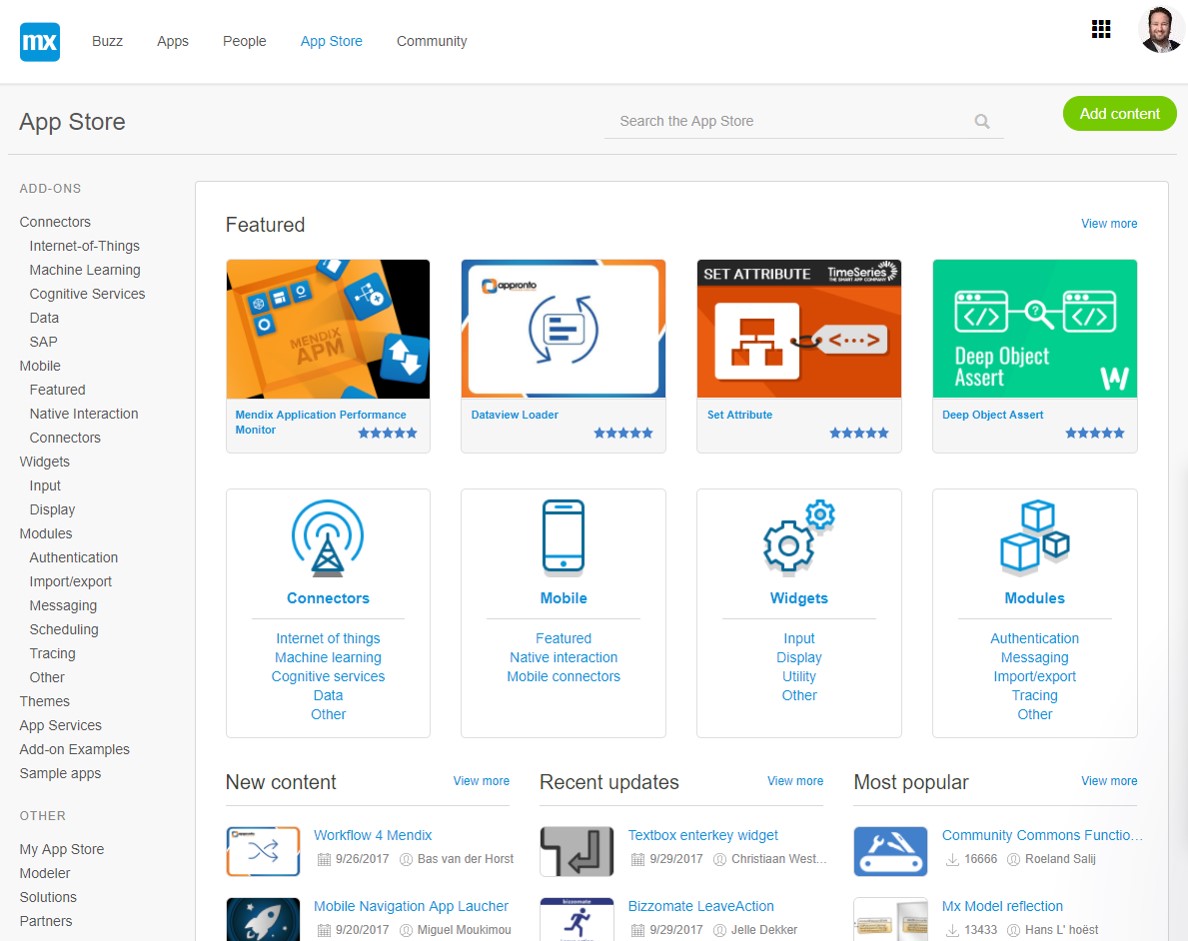Open Machine learning in Connectors card
The height and width of the screenshot is (941, 1188).
click(328, 658)
